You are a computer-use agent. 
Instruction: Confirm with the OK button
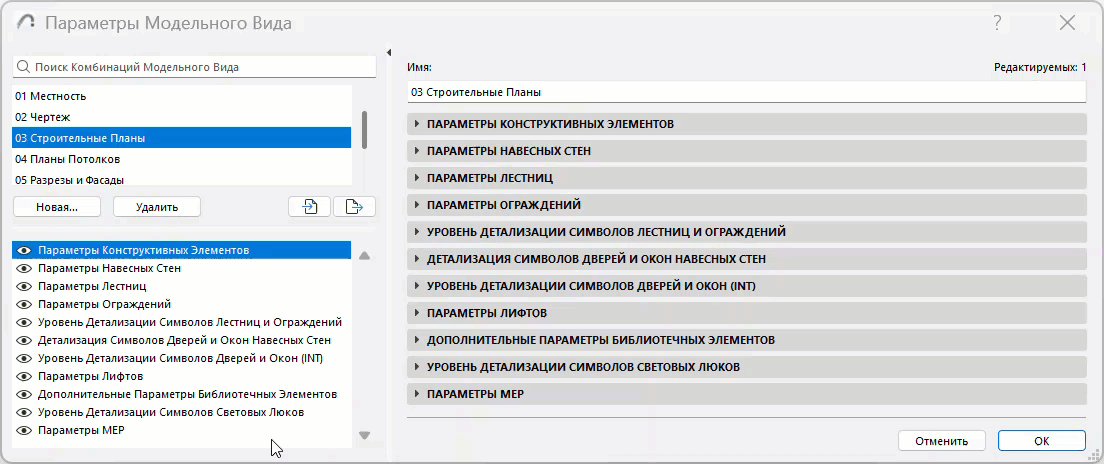point(1041,441)
